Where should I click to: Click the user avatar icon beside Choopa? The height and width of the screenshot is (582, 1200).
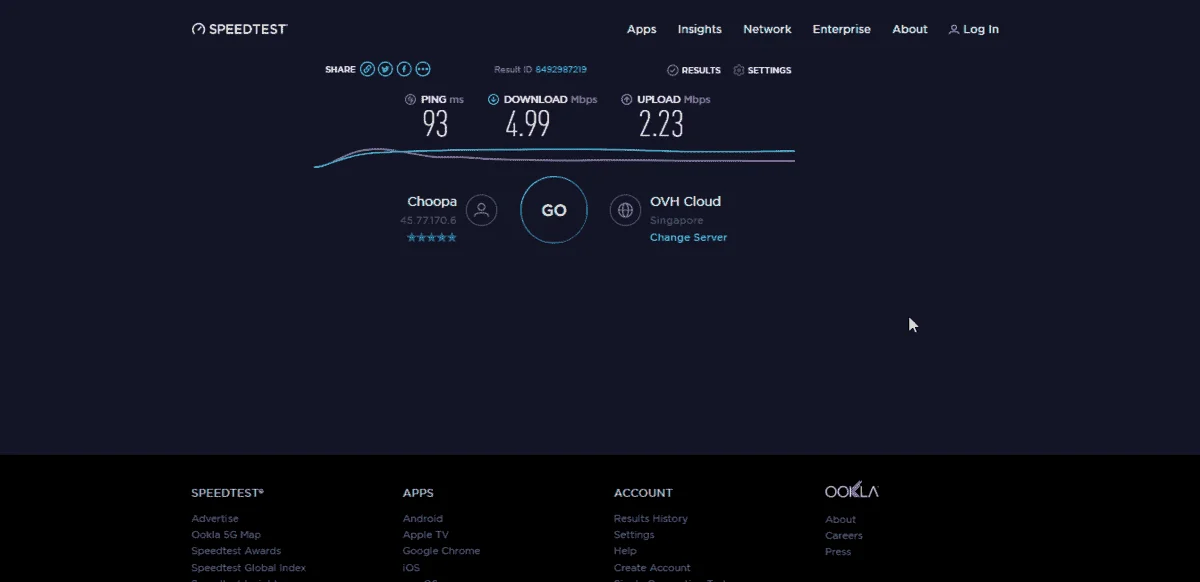coord(481,210)
